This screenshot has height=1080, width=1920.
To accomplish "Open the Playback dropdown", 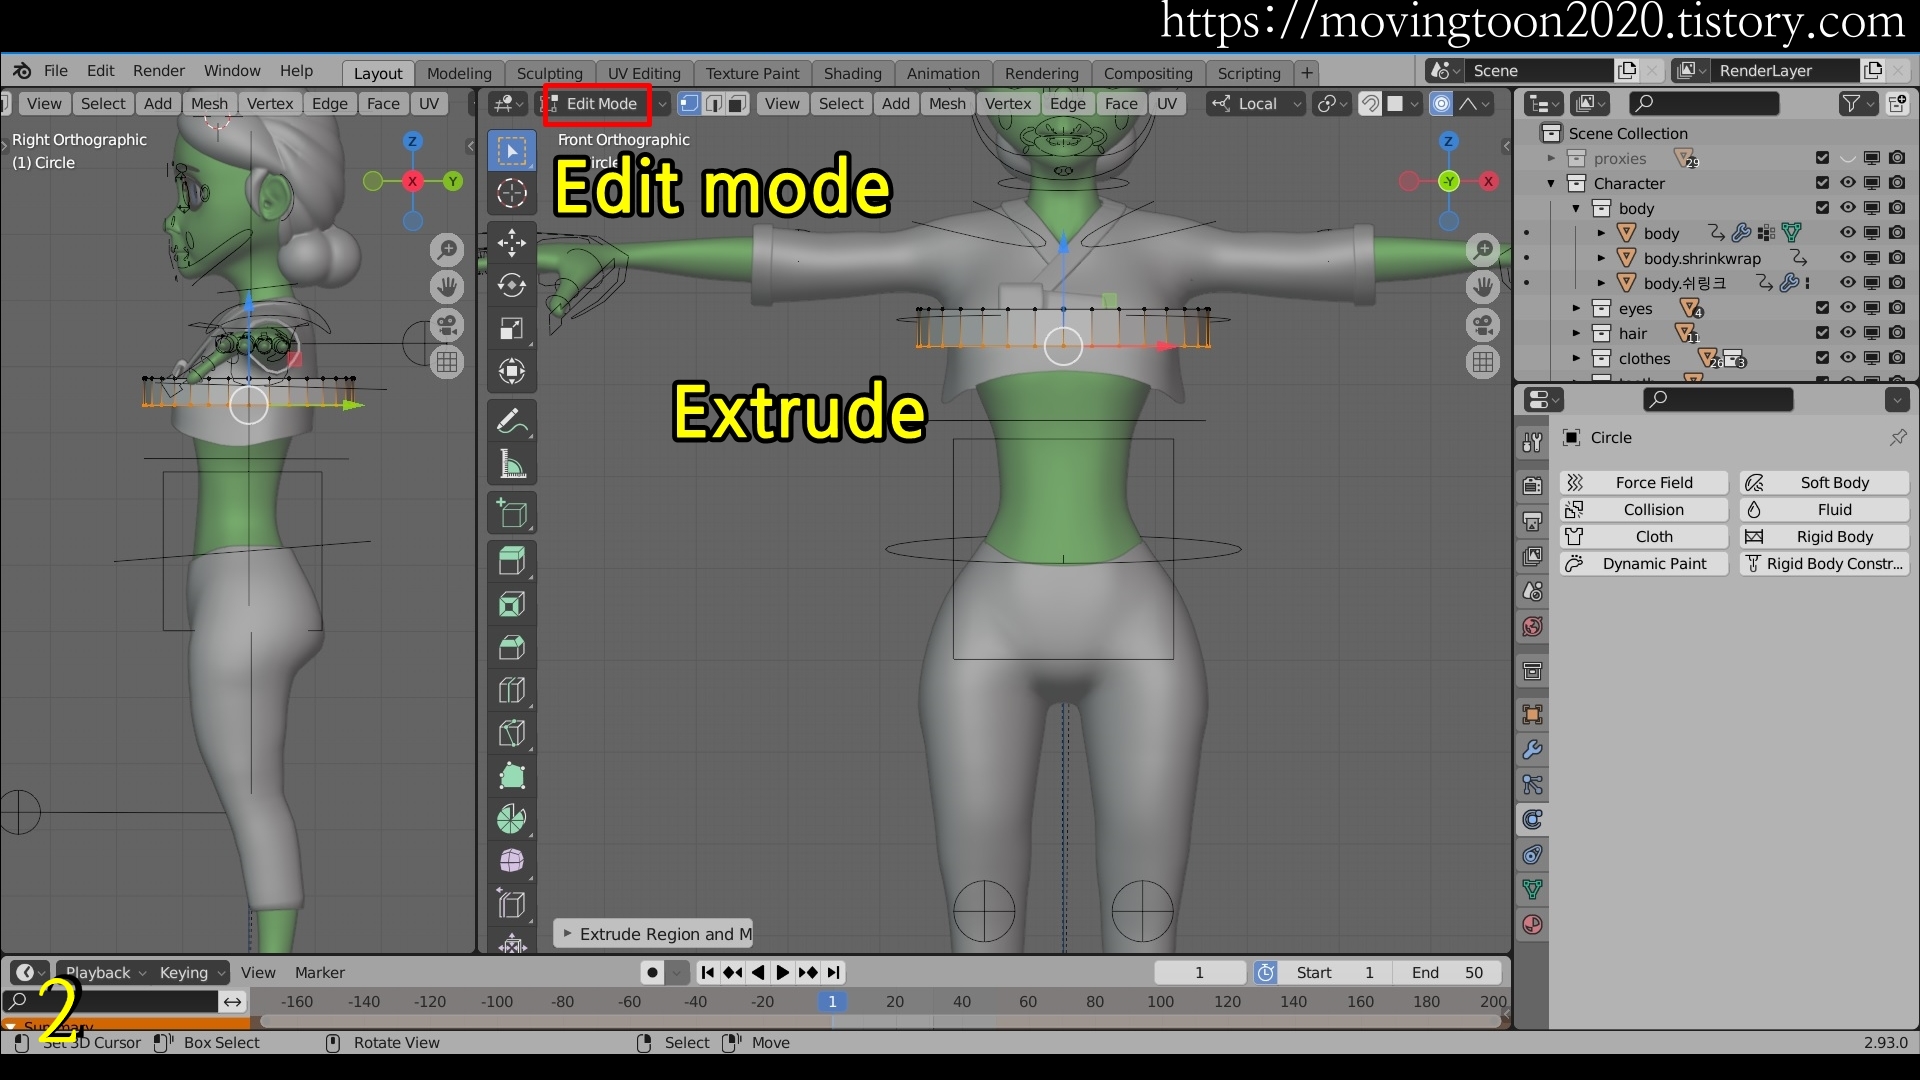I will 105,972.
